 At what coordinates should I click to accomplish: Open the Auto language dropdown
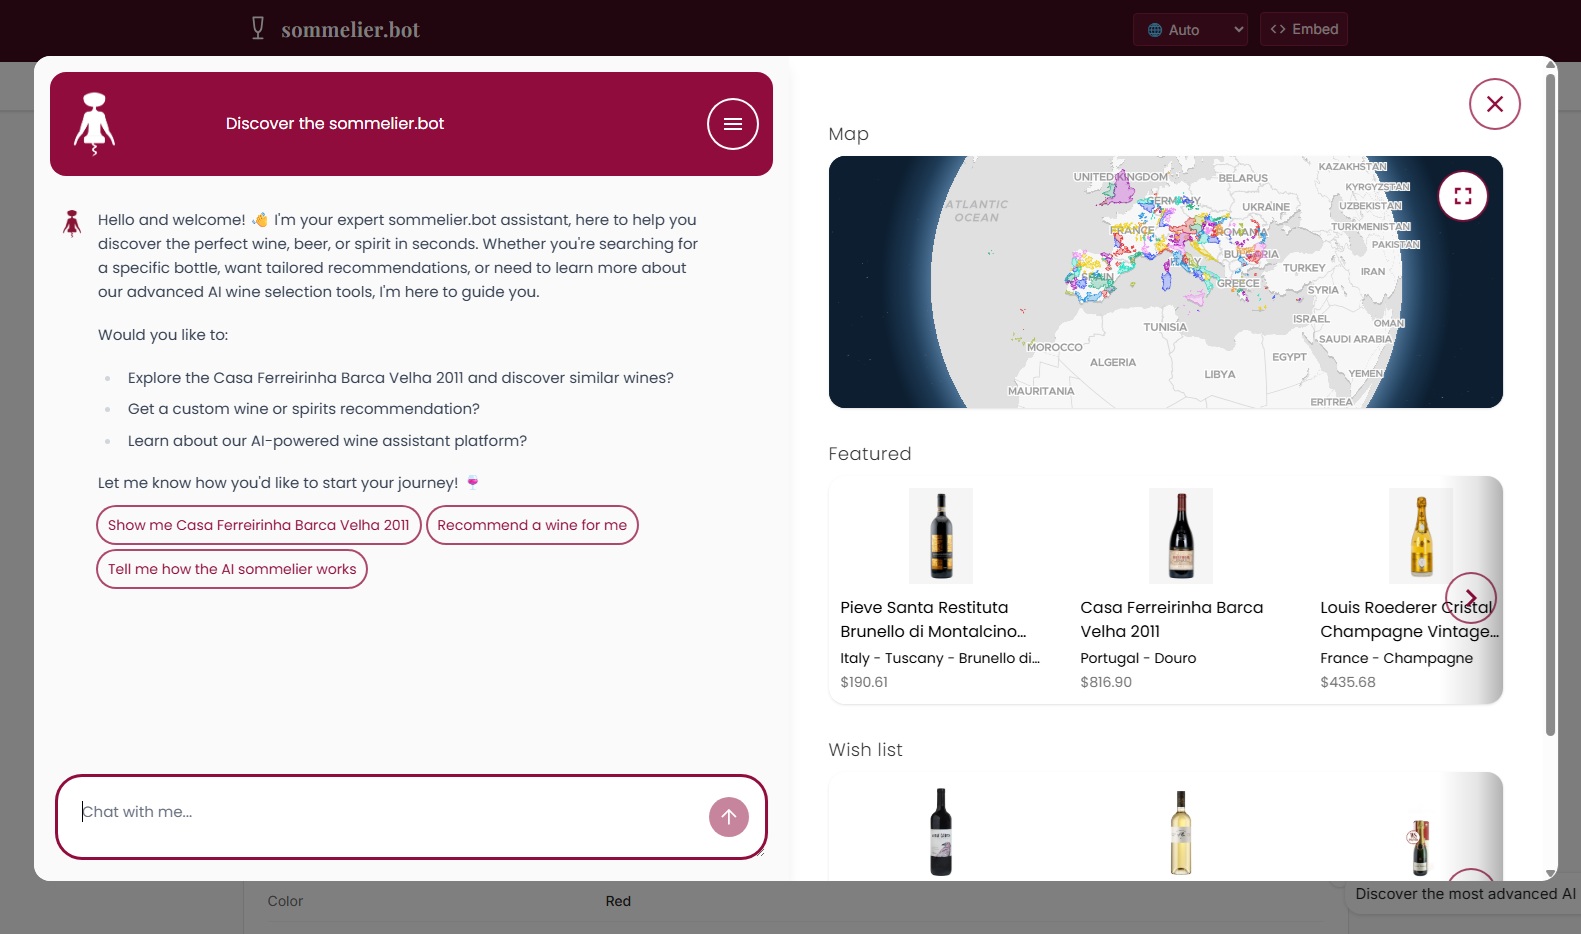click(x=1190, y=30)
